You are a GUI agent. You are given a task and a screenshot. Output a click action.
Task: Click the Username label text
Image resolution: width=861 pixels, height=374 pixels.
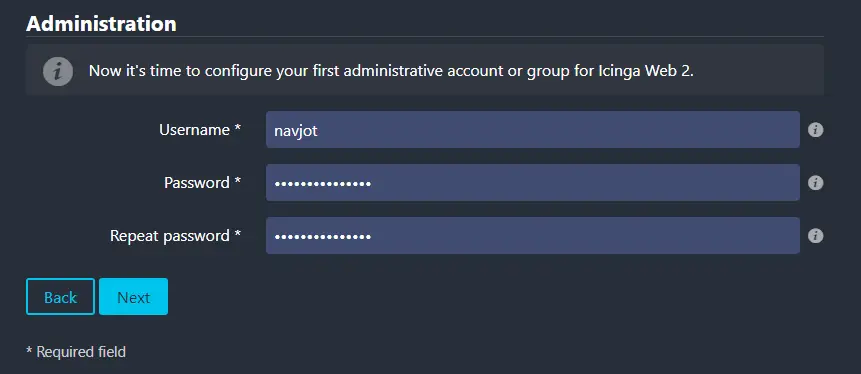pyautogui.click(x=194, y=130)
